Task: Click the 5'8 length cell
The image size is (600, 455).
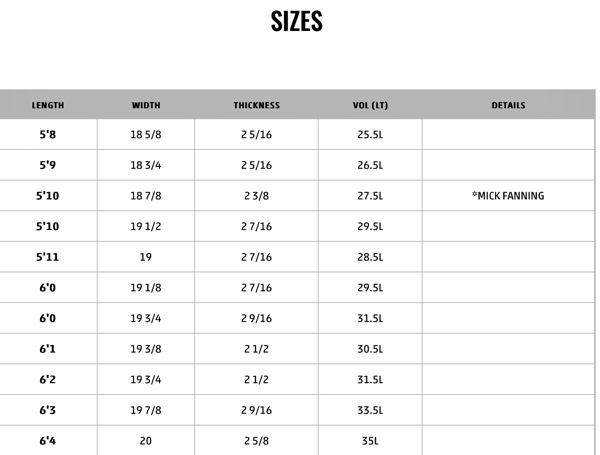Action: pos(48,135)
